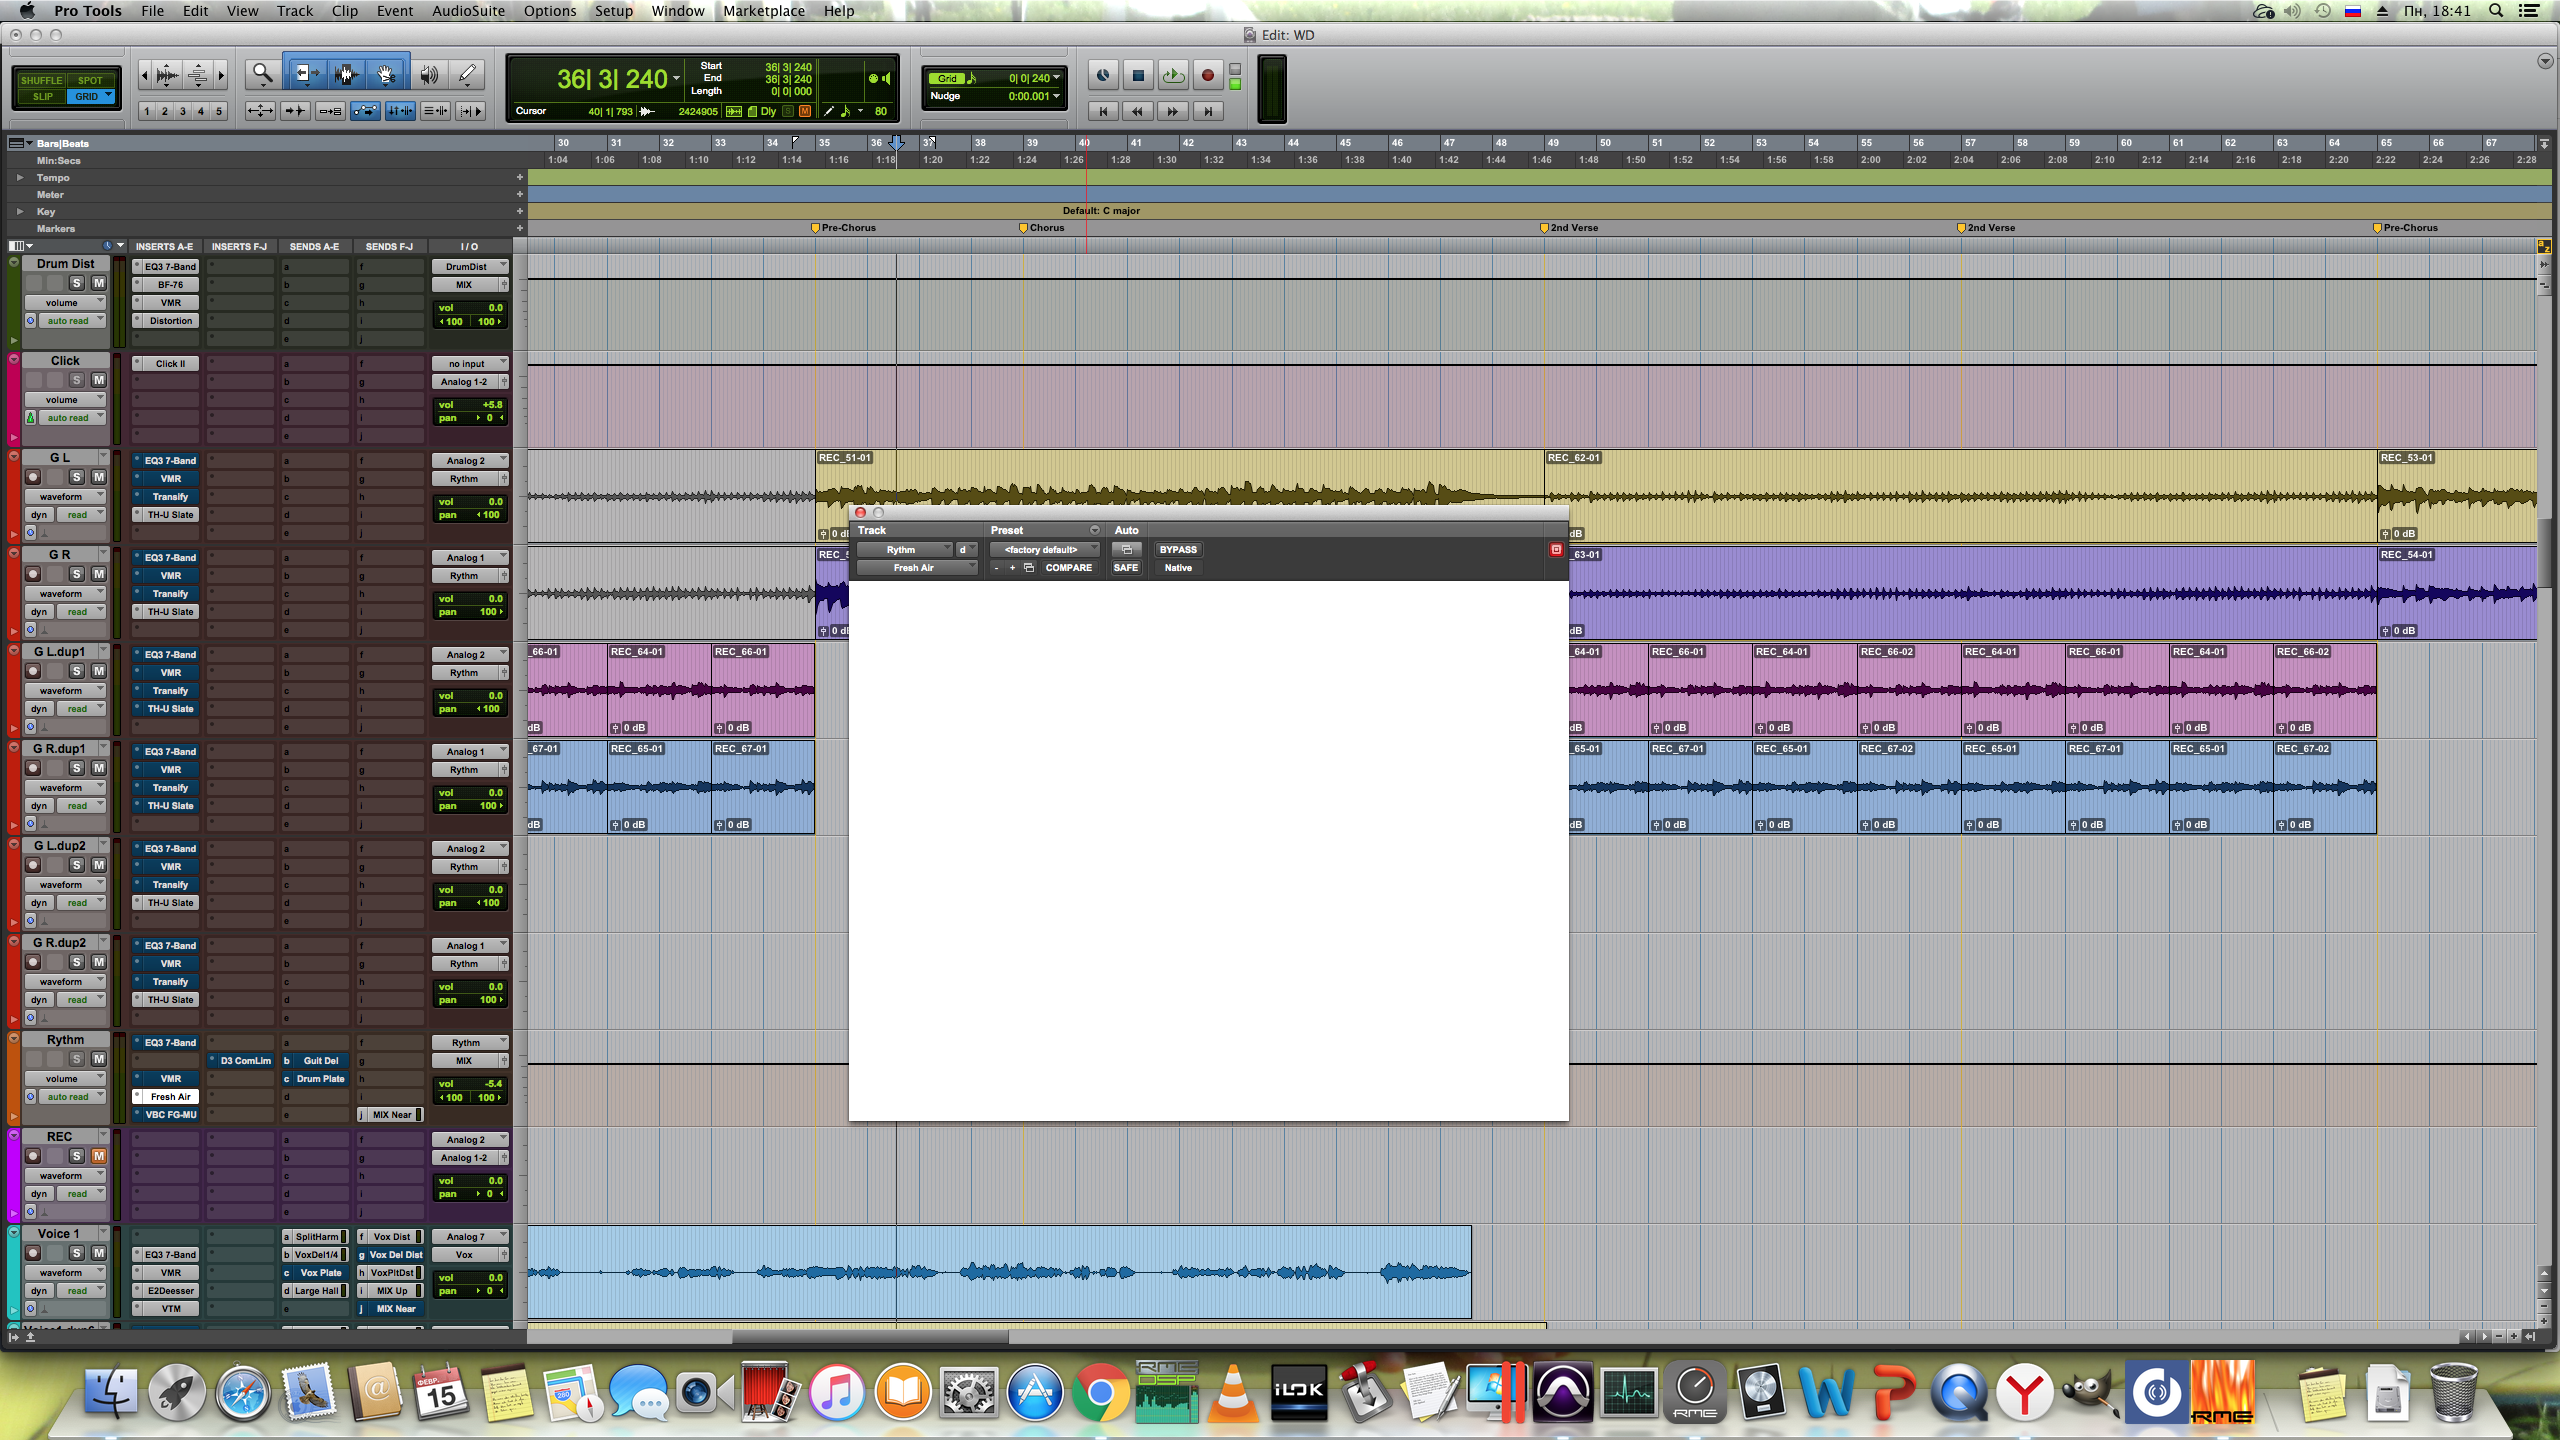2560x1440 pixels.
Task: Record-enable the G L track
Action: click(33, 477)
